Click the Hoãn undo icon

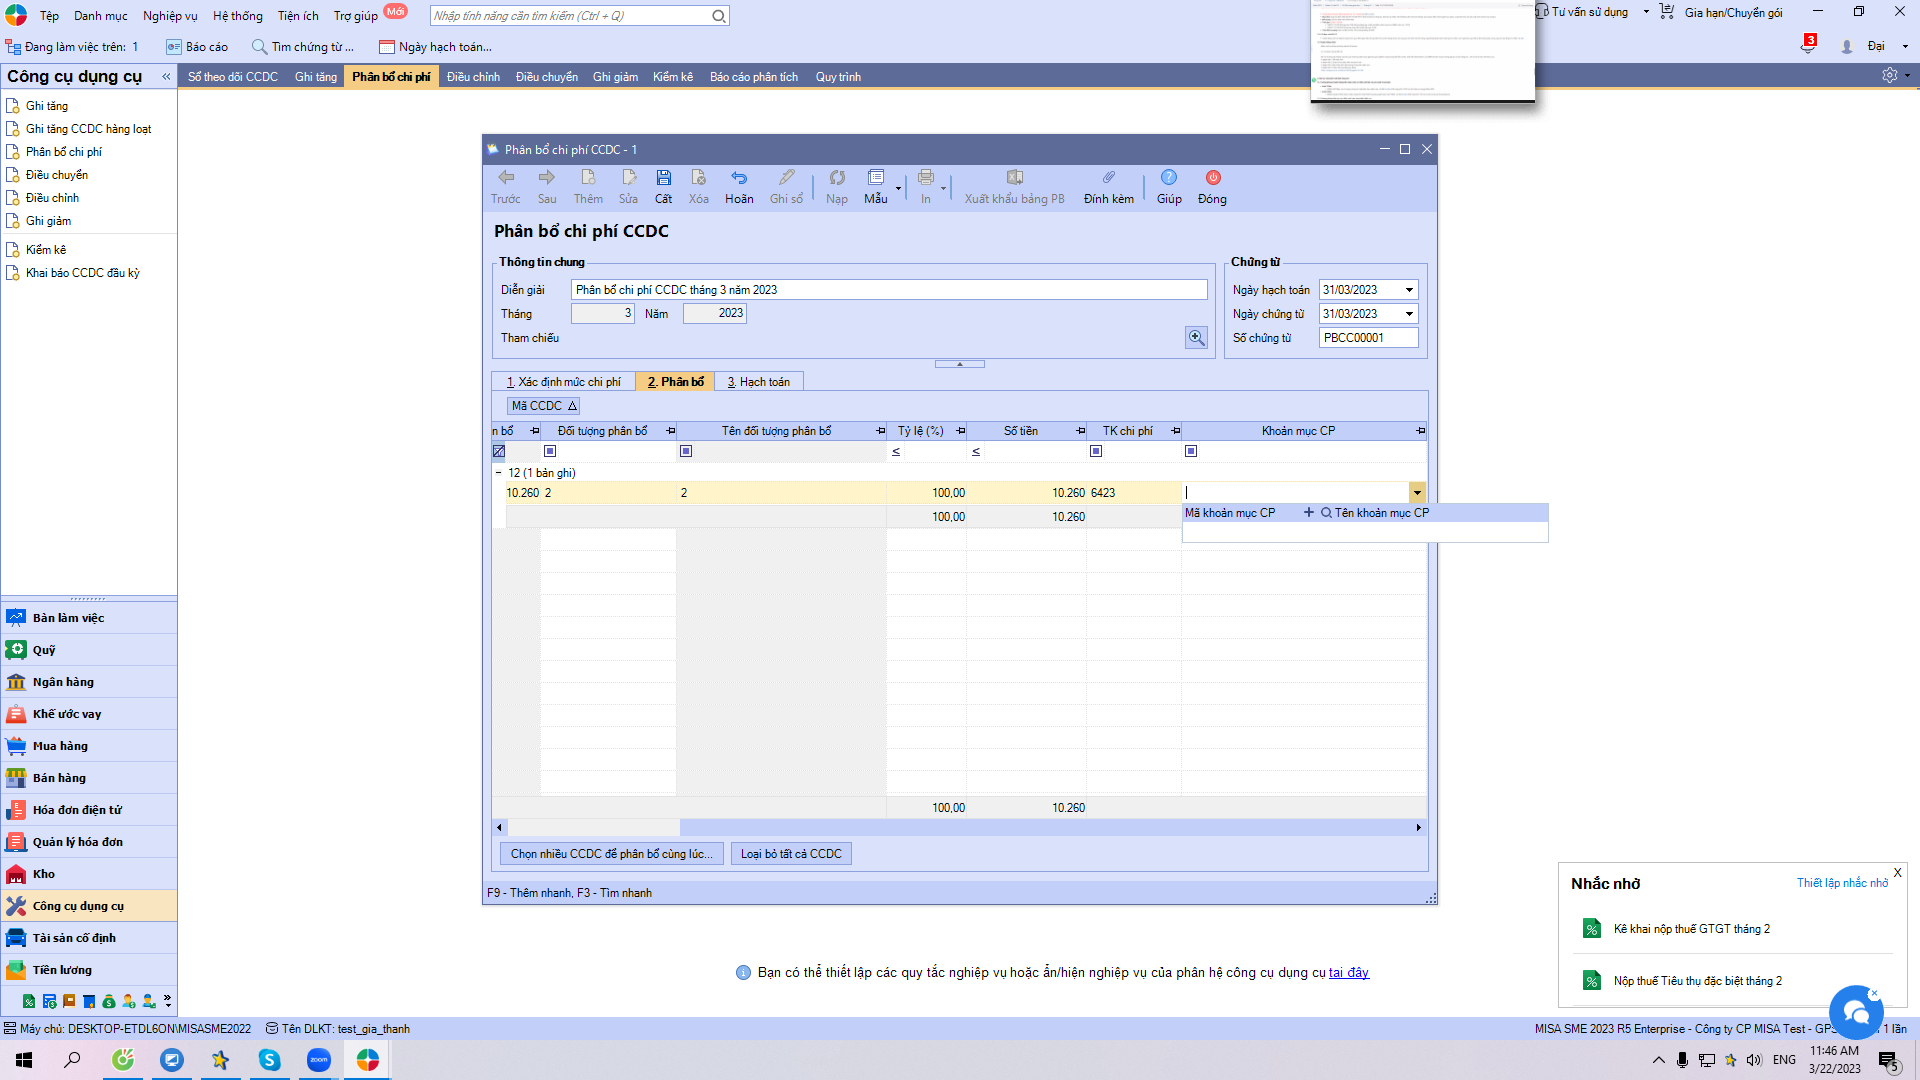click(x=739, y=178)
